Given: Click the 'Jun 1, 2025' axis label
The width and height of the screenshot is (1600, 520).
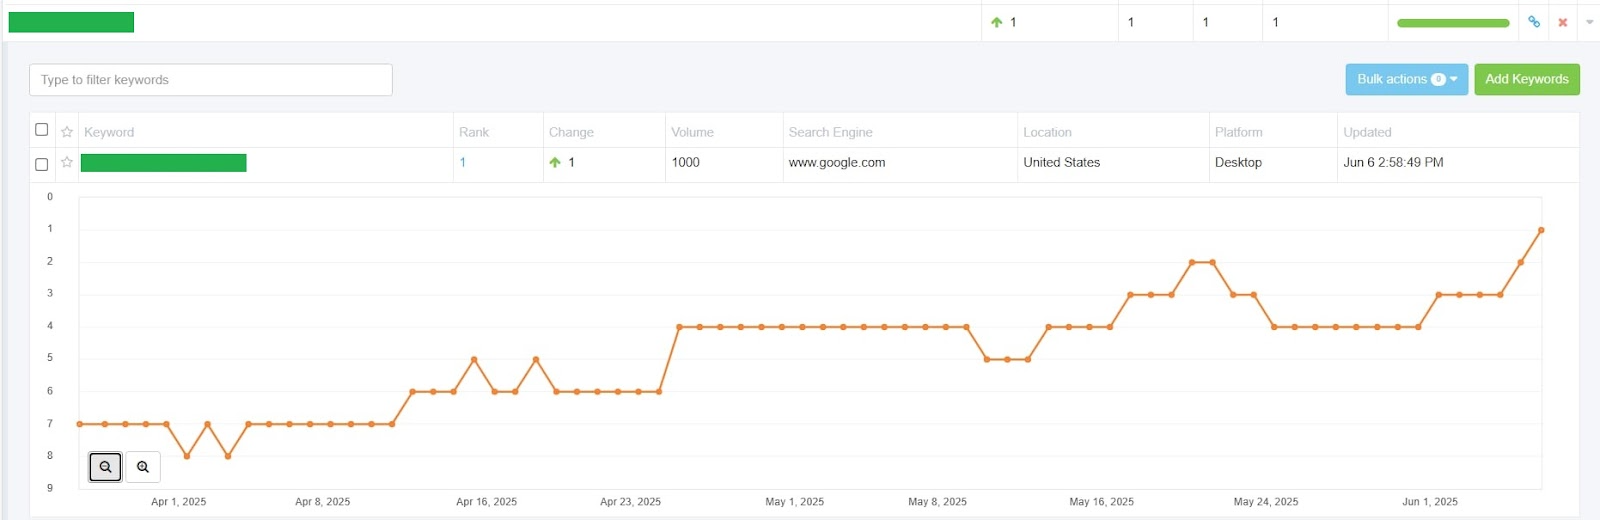Looking at the screenshot, I should [x=1430, y=502].
